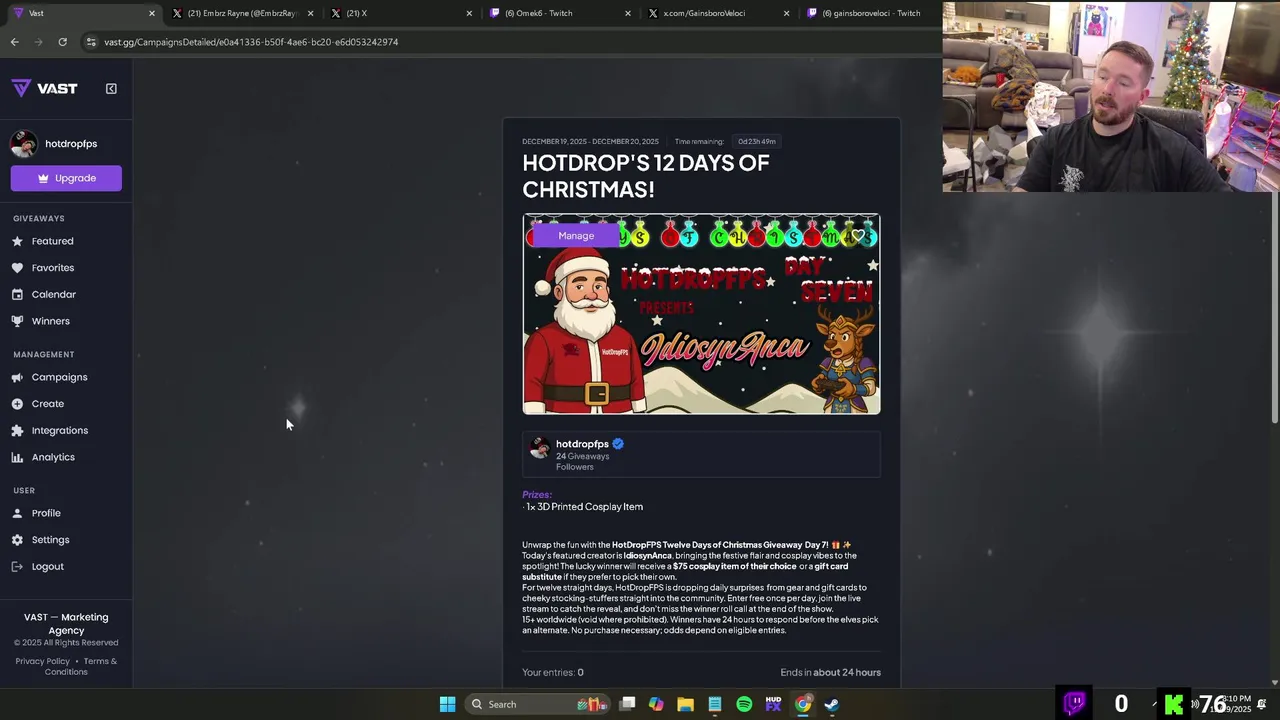Click the Winners trophy icon

[x=17, y=321]
